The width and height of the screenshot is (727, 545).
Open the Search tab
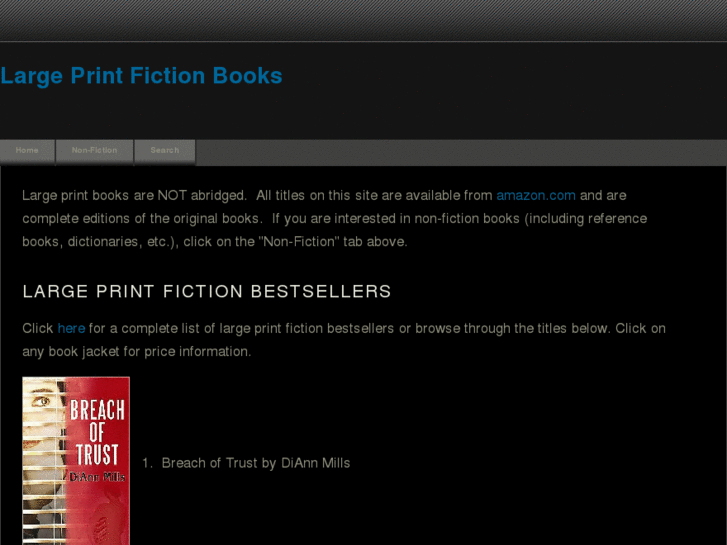click(165, 150)
